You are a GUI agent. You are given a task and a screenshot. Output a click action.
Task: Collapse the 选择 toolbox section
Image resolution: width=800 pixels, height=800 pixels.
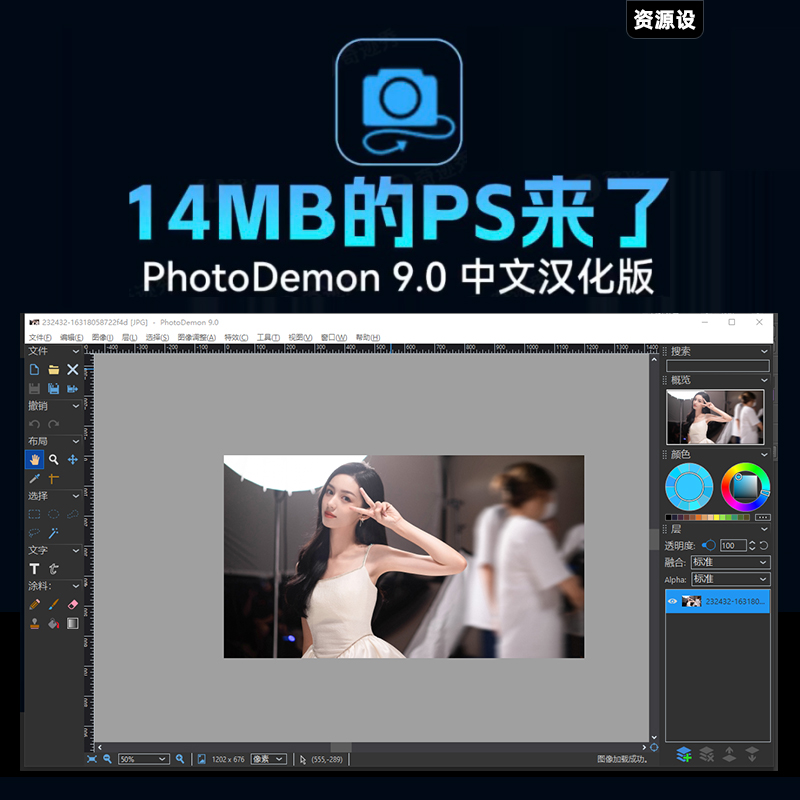(76, 496)
